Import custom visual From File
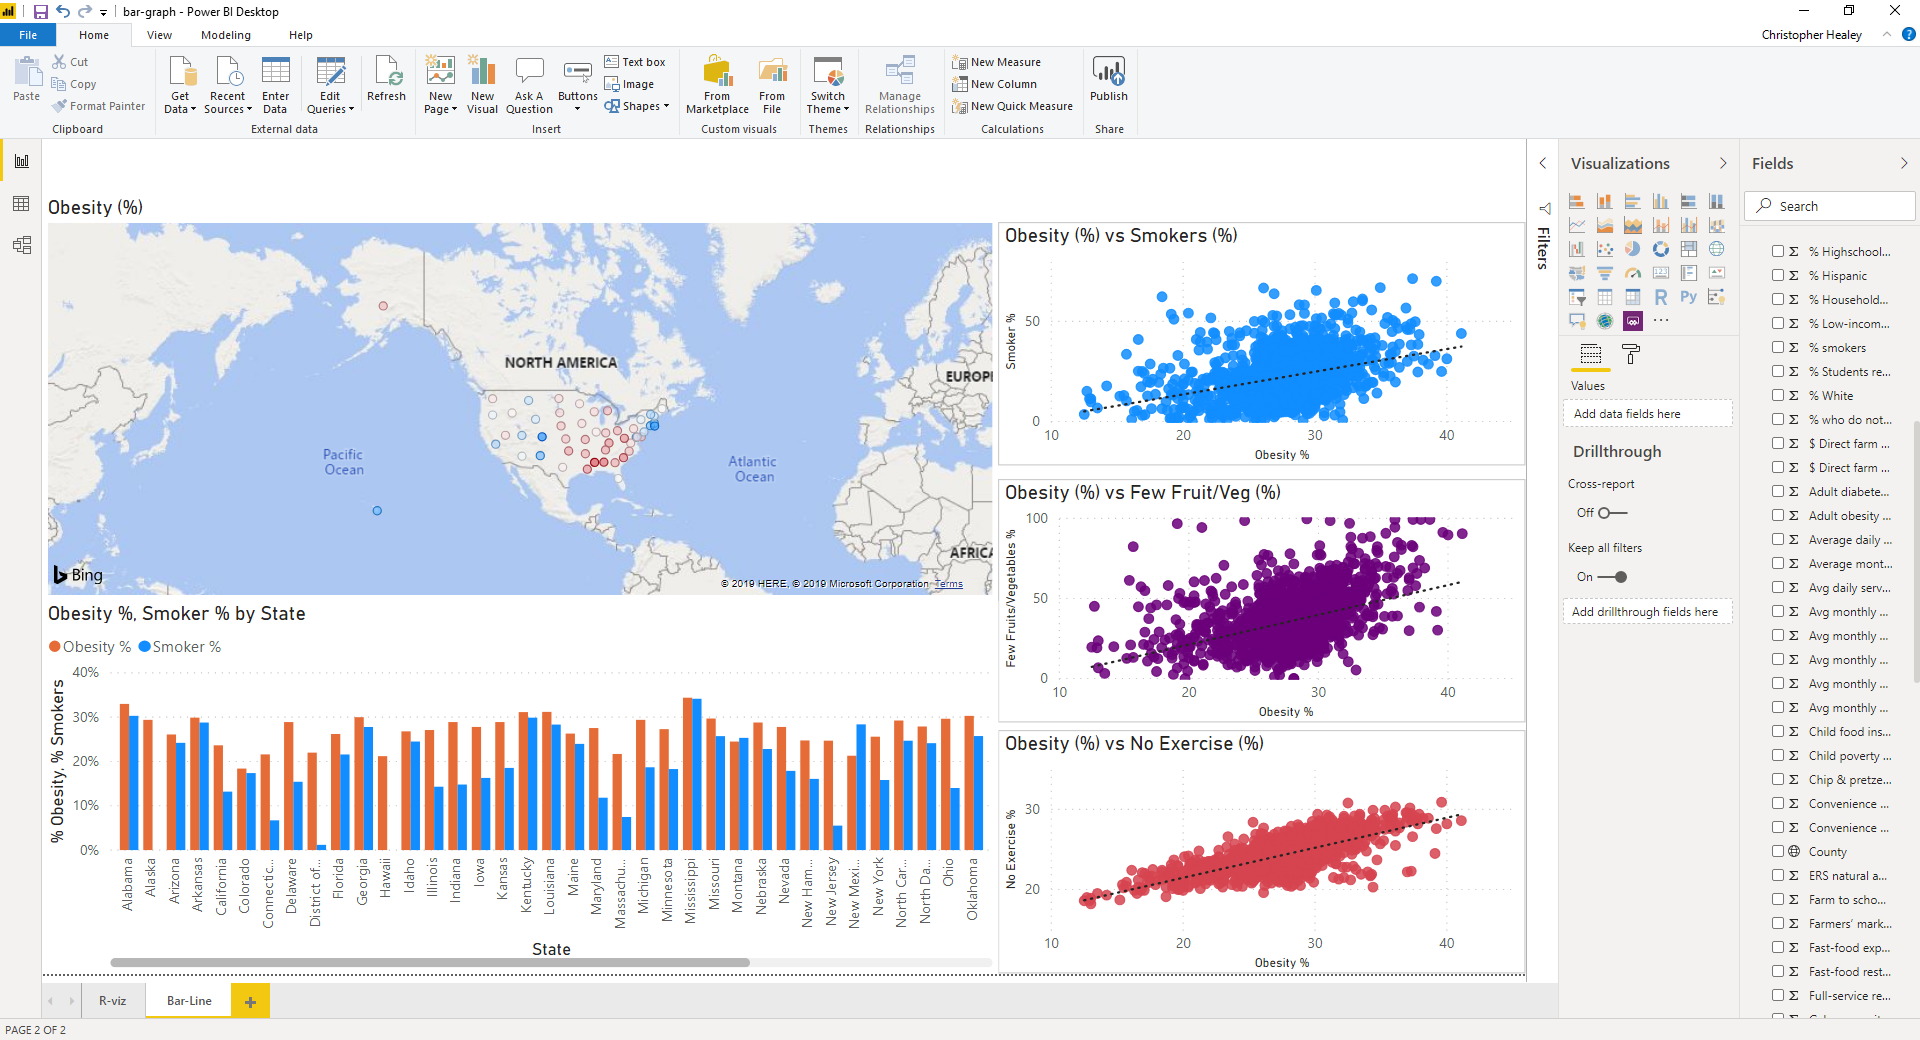Screen dimensions: 1920x1040 pyautogui.click(x=772, y=85)
